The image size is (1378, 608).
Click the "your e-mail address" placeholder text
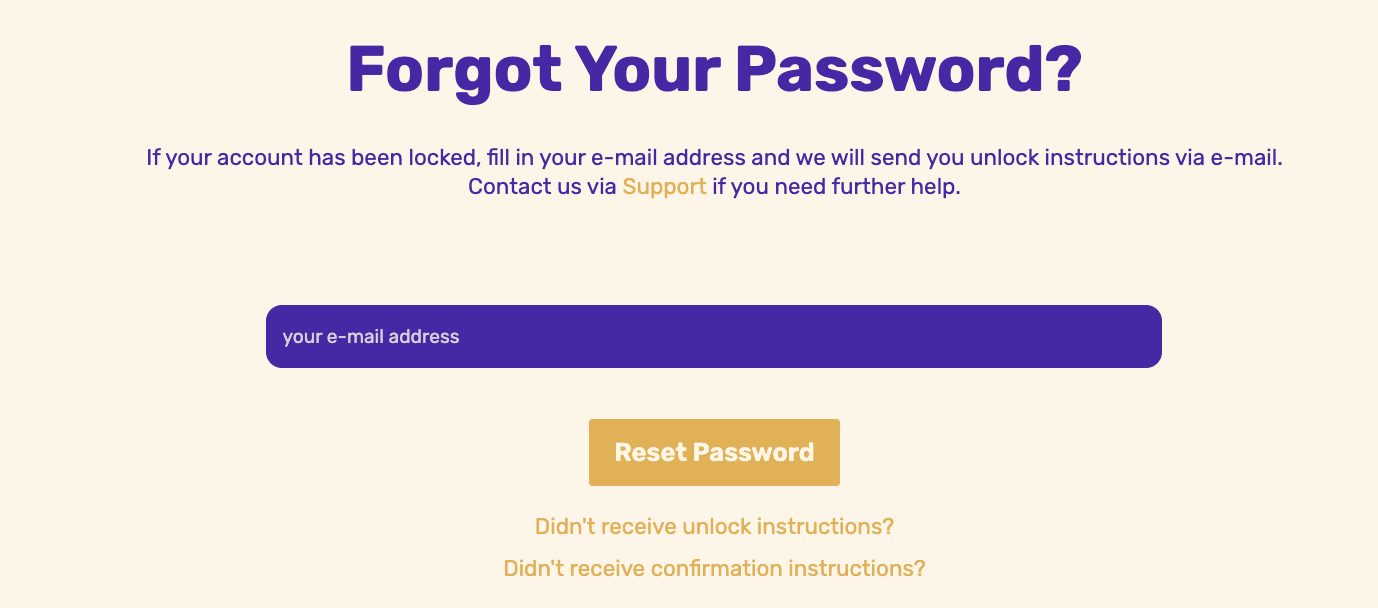(x=371, y=337)
